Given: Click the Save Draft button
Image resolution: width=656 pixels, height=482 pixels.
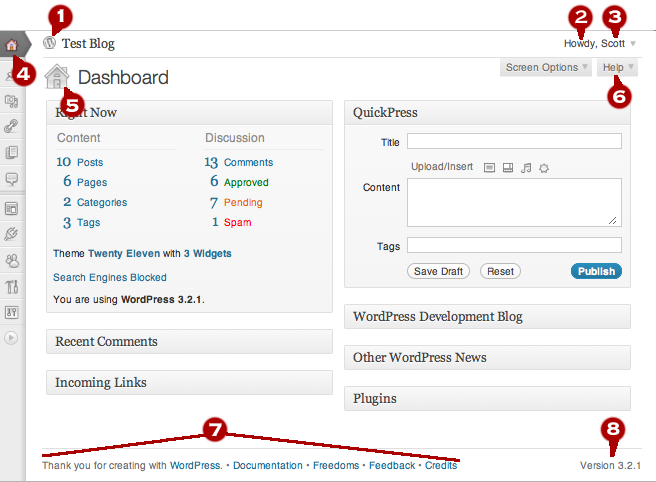Looking at the screenshot, I should click(x=438, y=271).
